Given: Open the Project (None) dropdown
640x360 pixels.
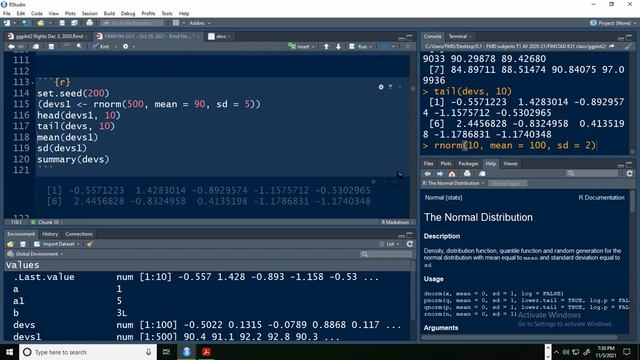Looking at the screenshot, I should click(613, 23).
